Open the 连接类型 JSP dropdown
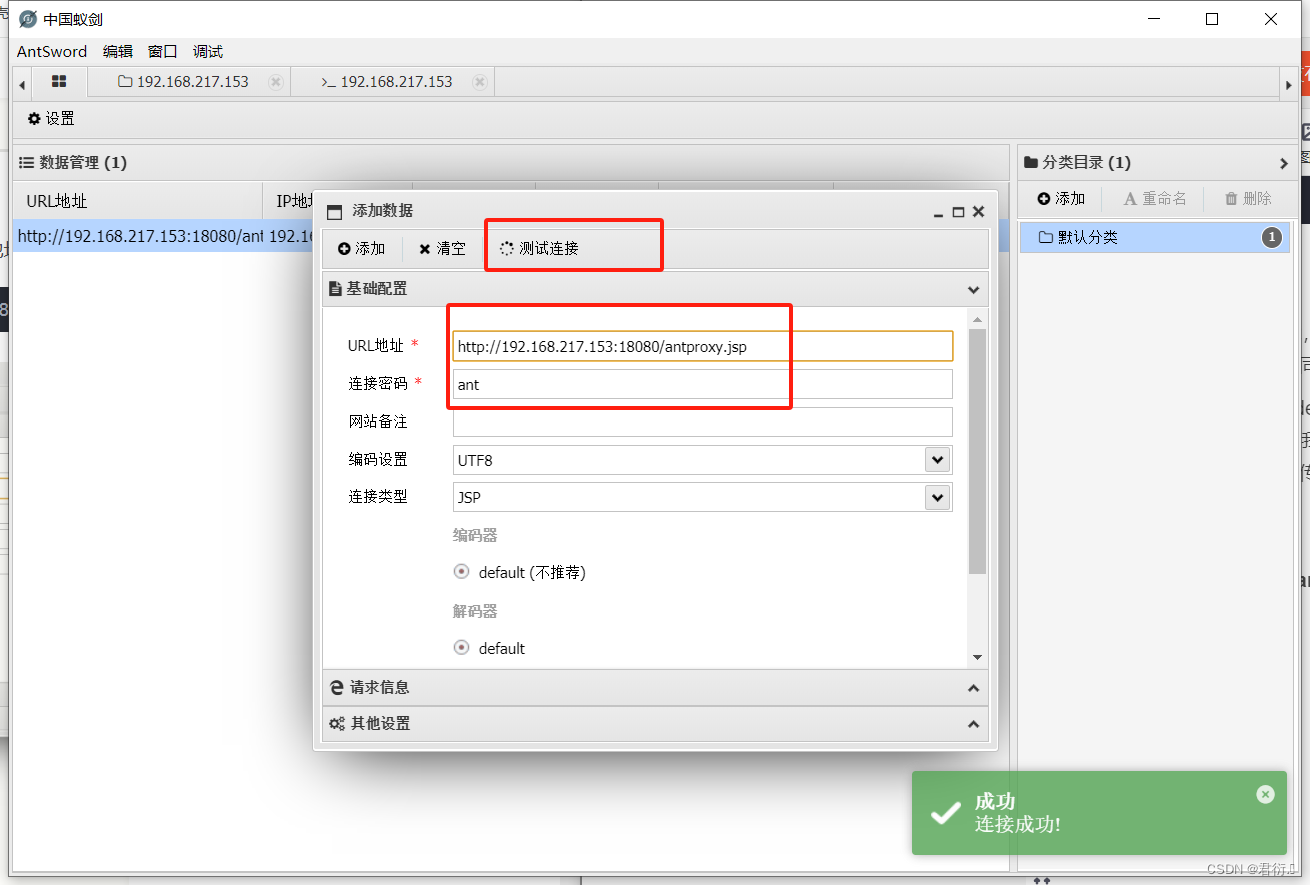 [x=937, y=497]
